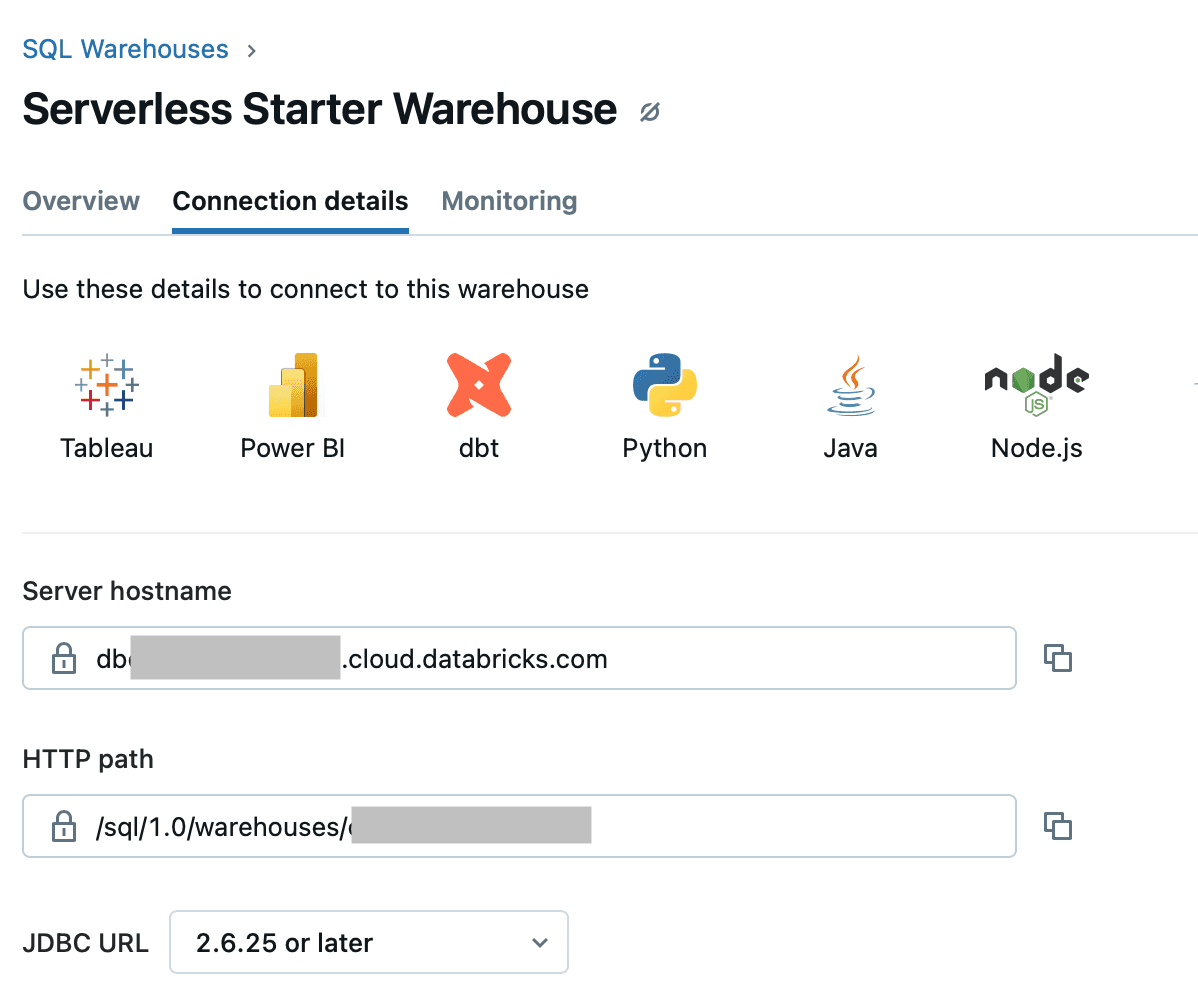
Task: Click inside the Server hostname field
Action: [x=520, y=658]
